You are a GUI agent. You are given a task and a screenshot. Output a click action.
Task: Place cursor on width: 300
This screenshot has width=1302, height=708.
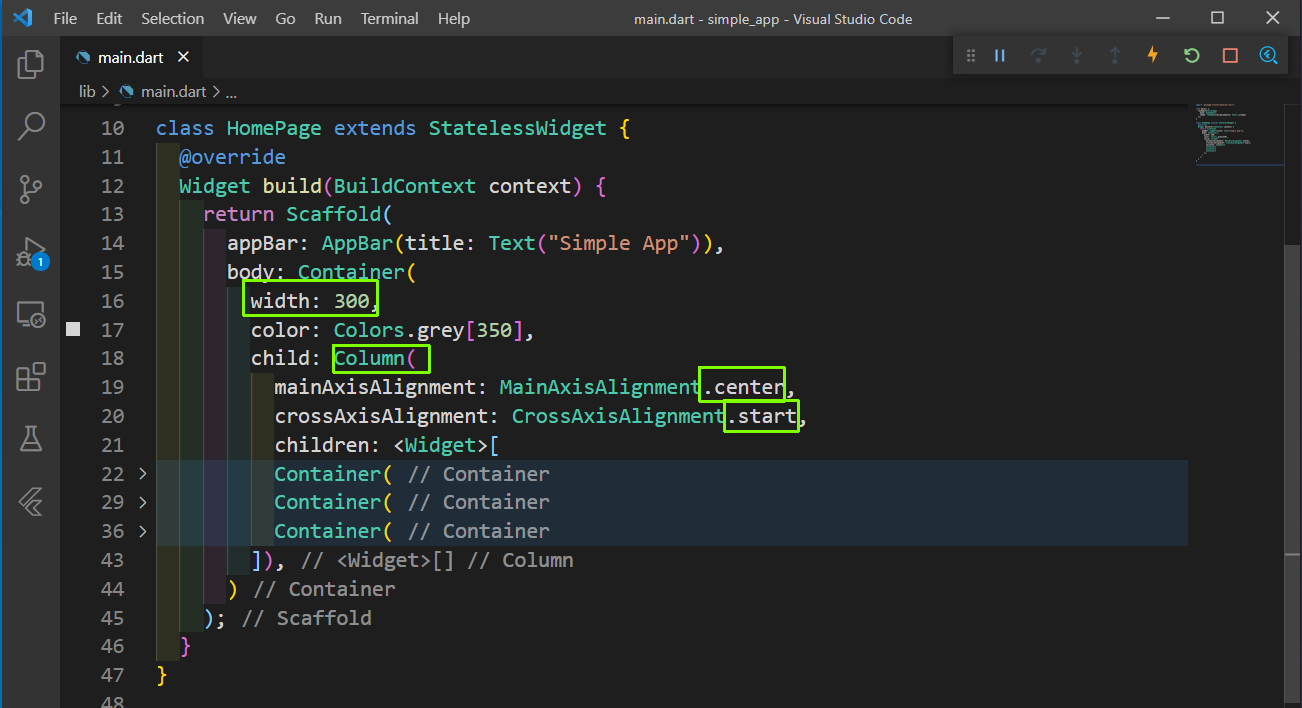[310, 301]
